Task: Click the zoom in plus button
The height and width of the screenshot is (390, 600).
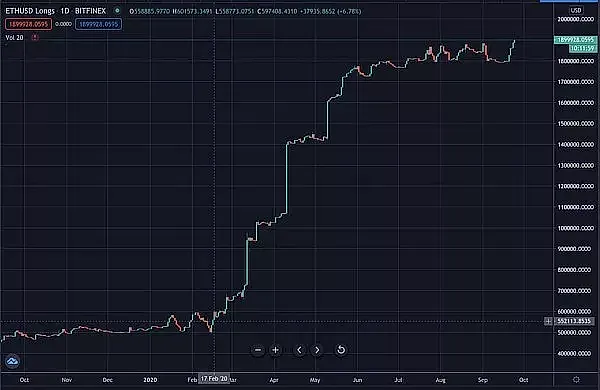Action: [275, 350]
